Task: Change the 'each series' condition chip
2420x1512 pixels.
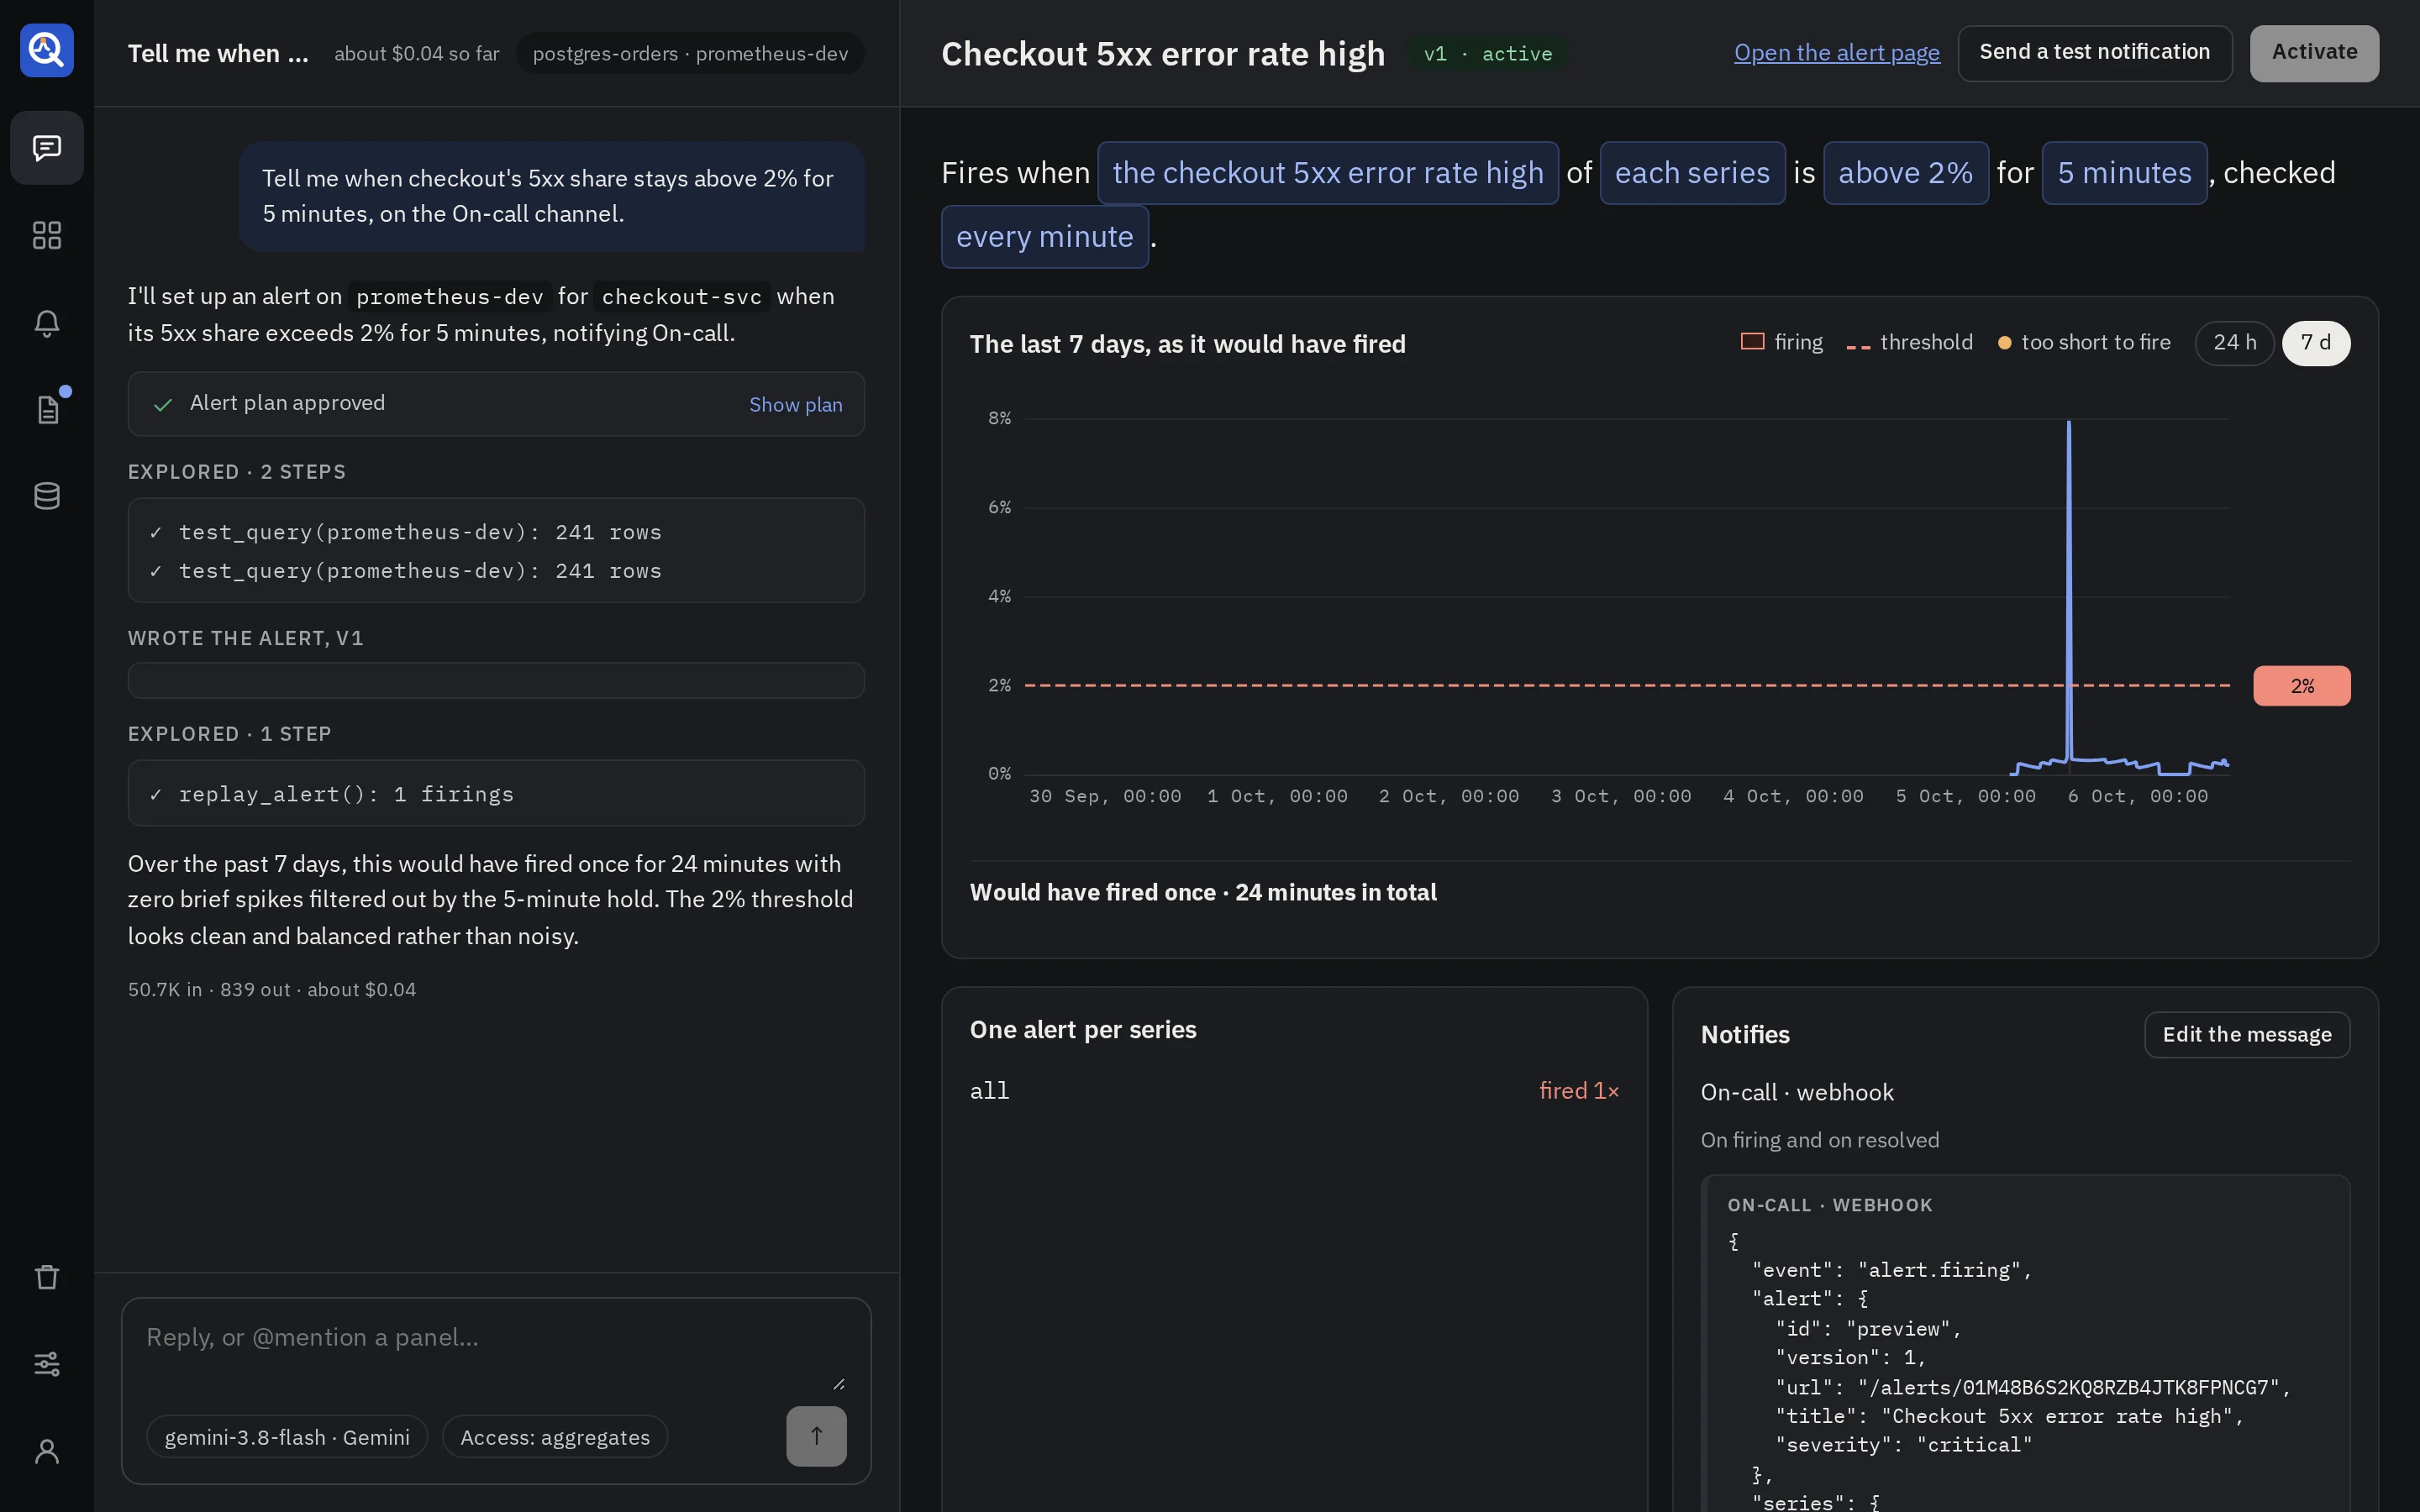Action: coord(1692,173)
